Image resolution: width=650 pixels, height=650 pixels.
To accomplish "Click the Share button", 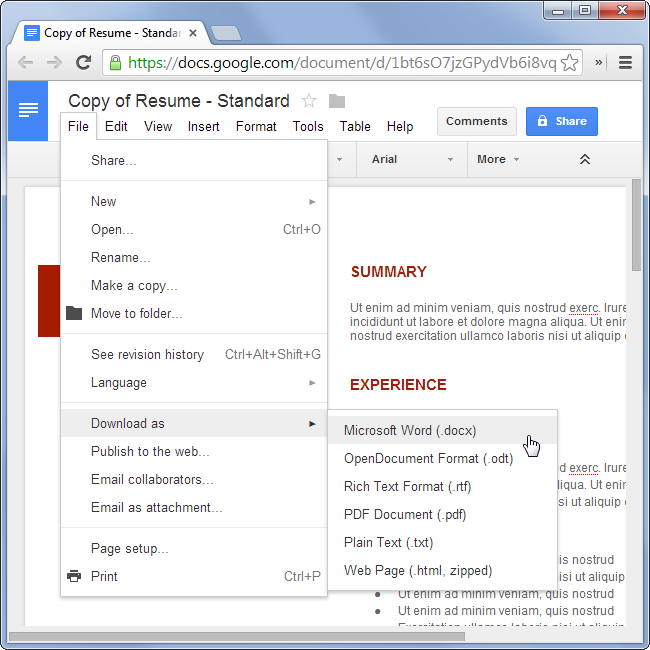I will [x=562, y=121].
